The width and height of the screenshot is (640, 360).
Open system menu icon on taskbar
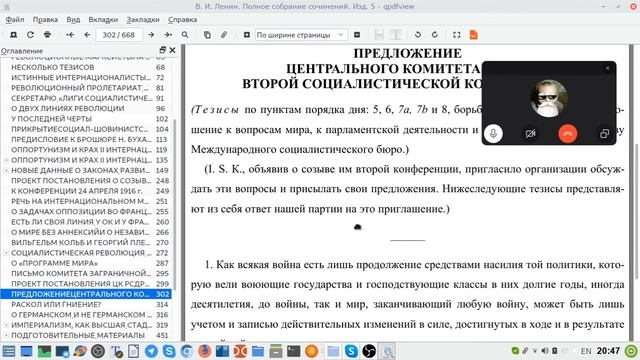[9, 351]
